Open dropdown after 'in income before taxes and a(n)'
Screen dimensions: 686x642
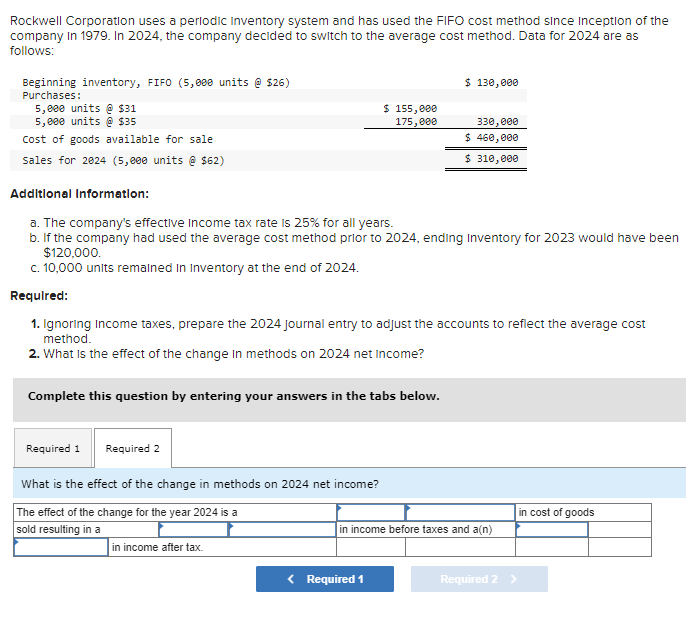click(x=552, y=529)
